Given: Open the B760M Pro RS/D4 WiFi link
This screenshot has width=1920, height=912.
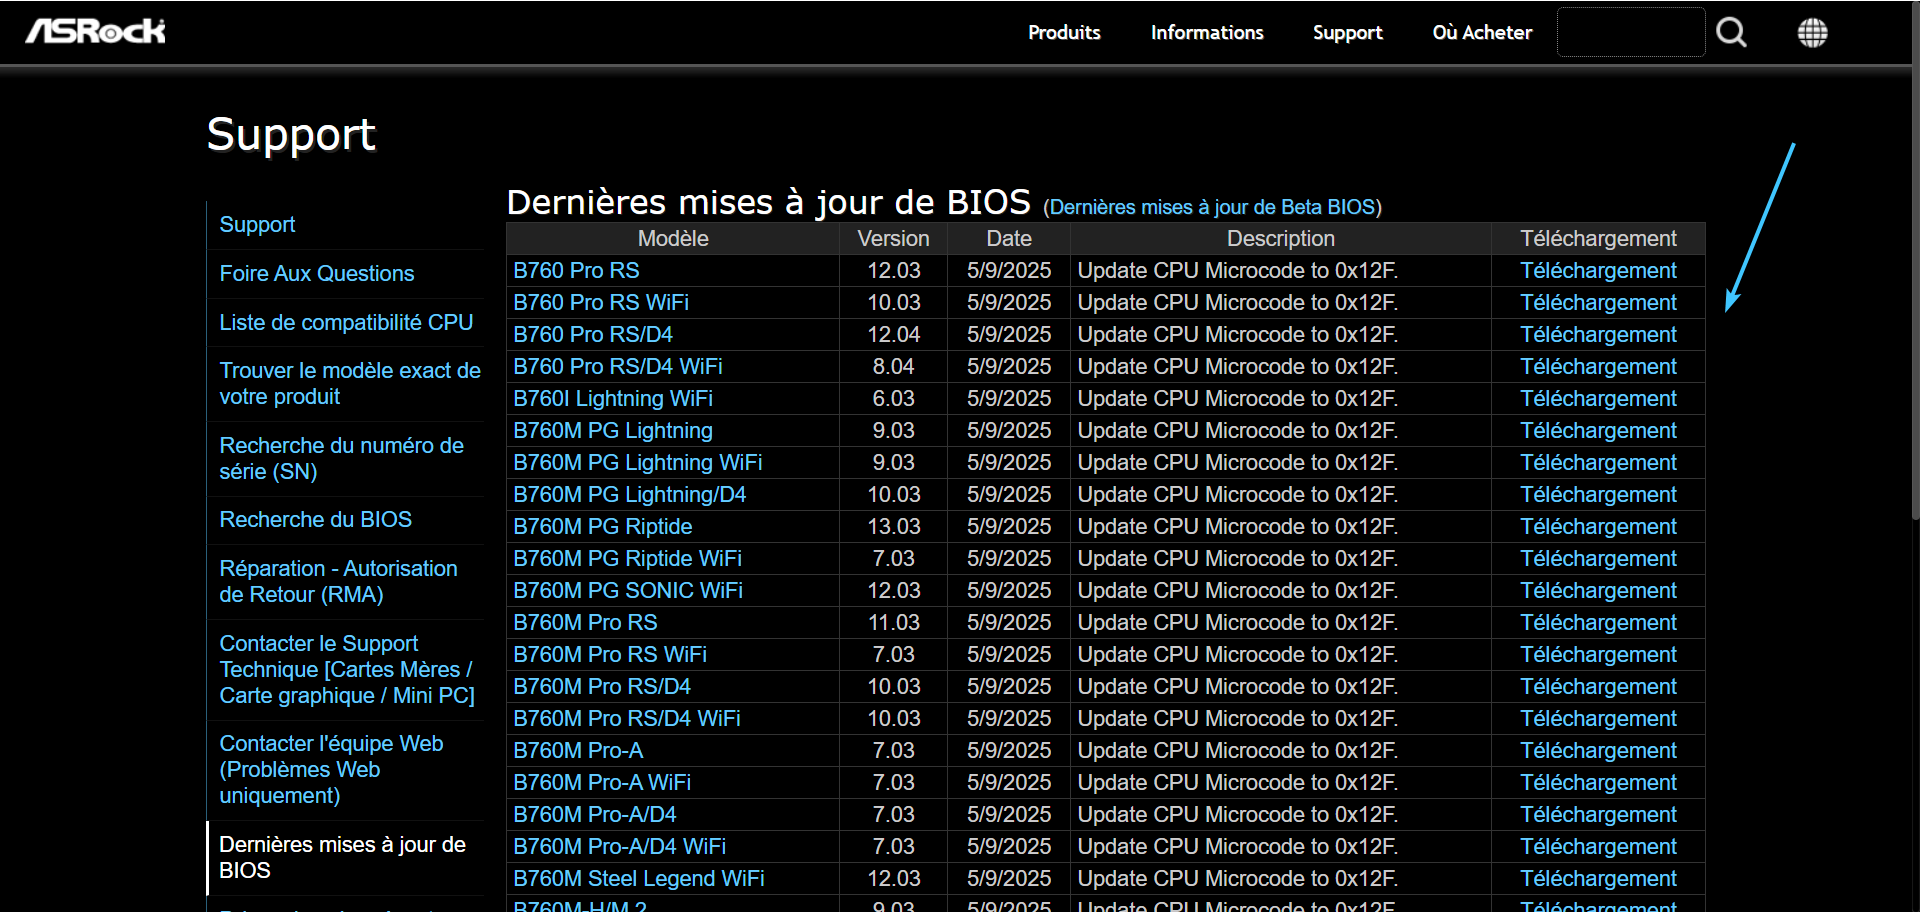Looking at the screenshot, I should coord(627,719).
